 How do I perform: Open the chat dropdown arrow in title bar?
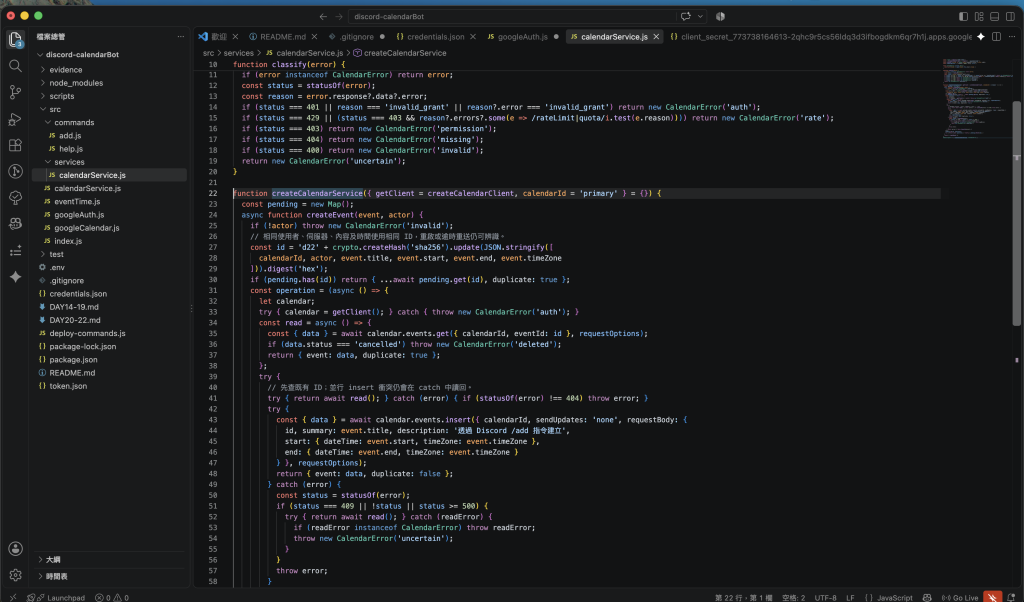tap(700, 16)
